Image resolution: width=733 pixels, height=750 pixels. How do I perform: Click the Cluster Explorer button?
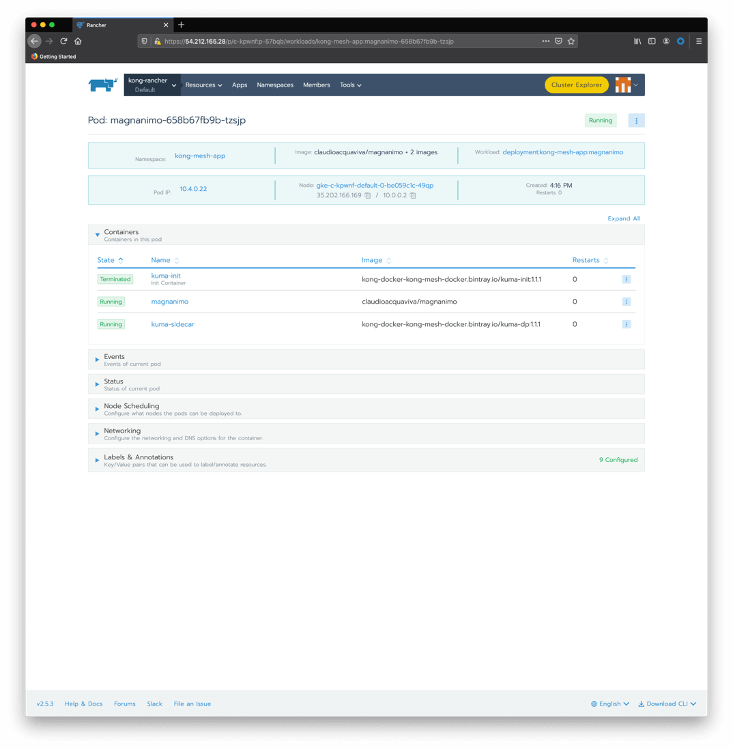[576, 85]
